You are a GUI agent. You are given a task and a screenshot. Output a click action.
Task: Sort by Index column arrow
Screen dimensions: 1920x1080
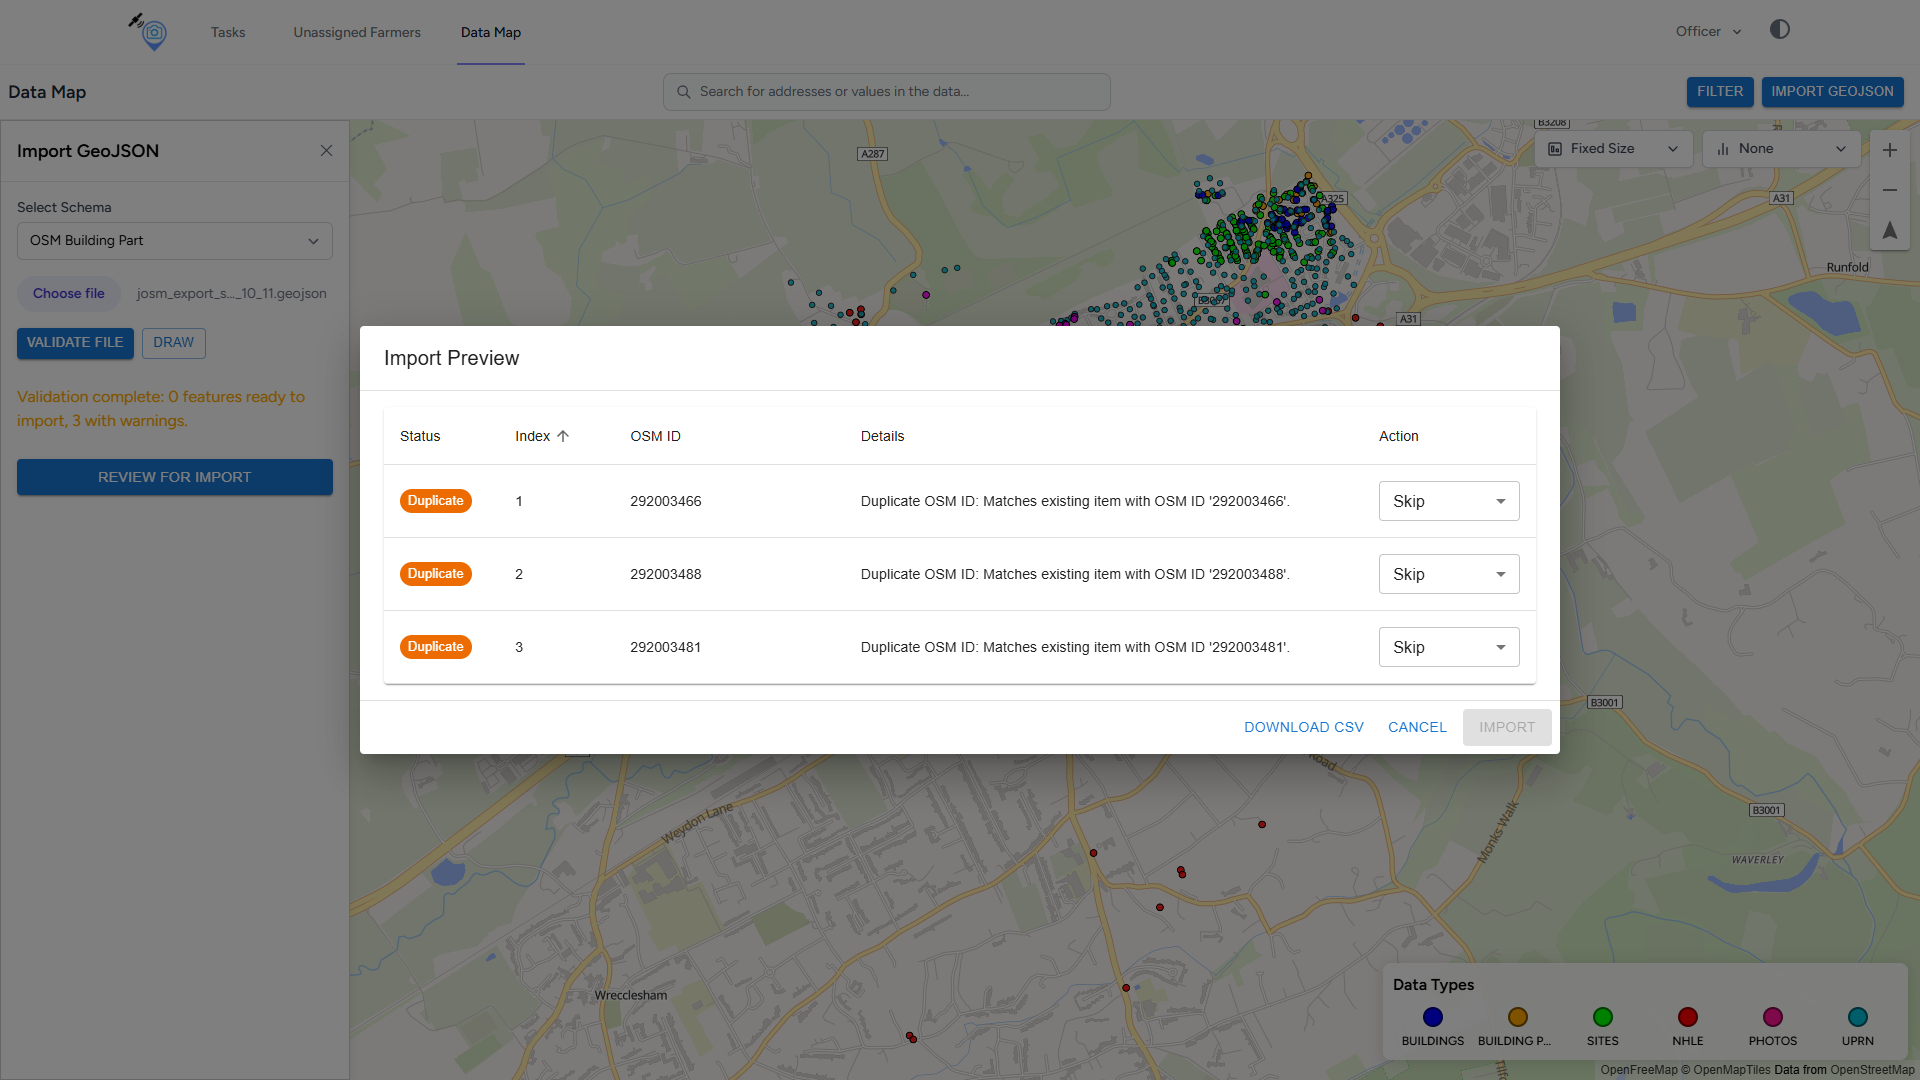click(x=563, y=436)
